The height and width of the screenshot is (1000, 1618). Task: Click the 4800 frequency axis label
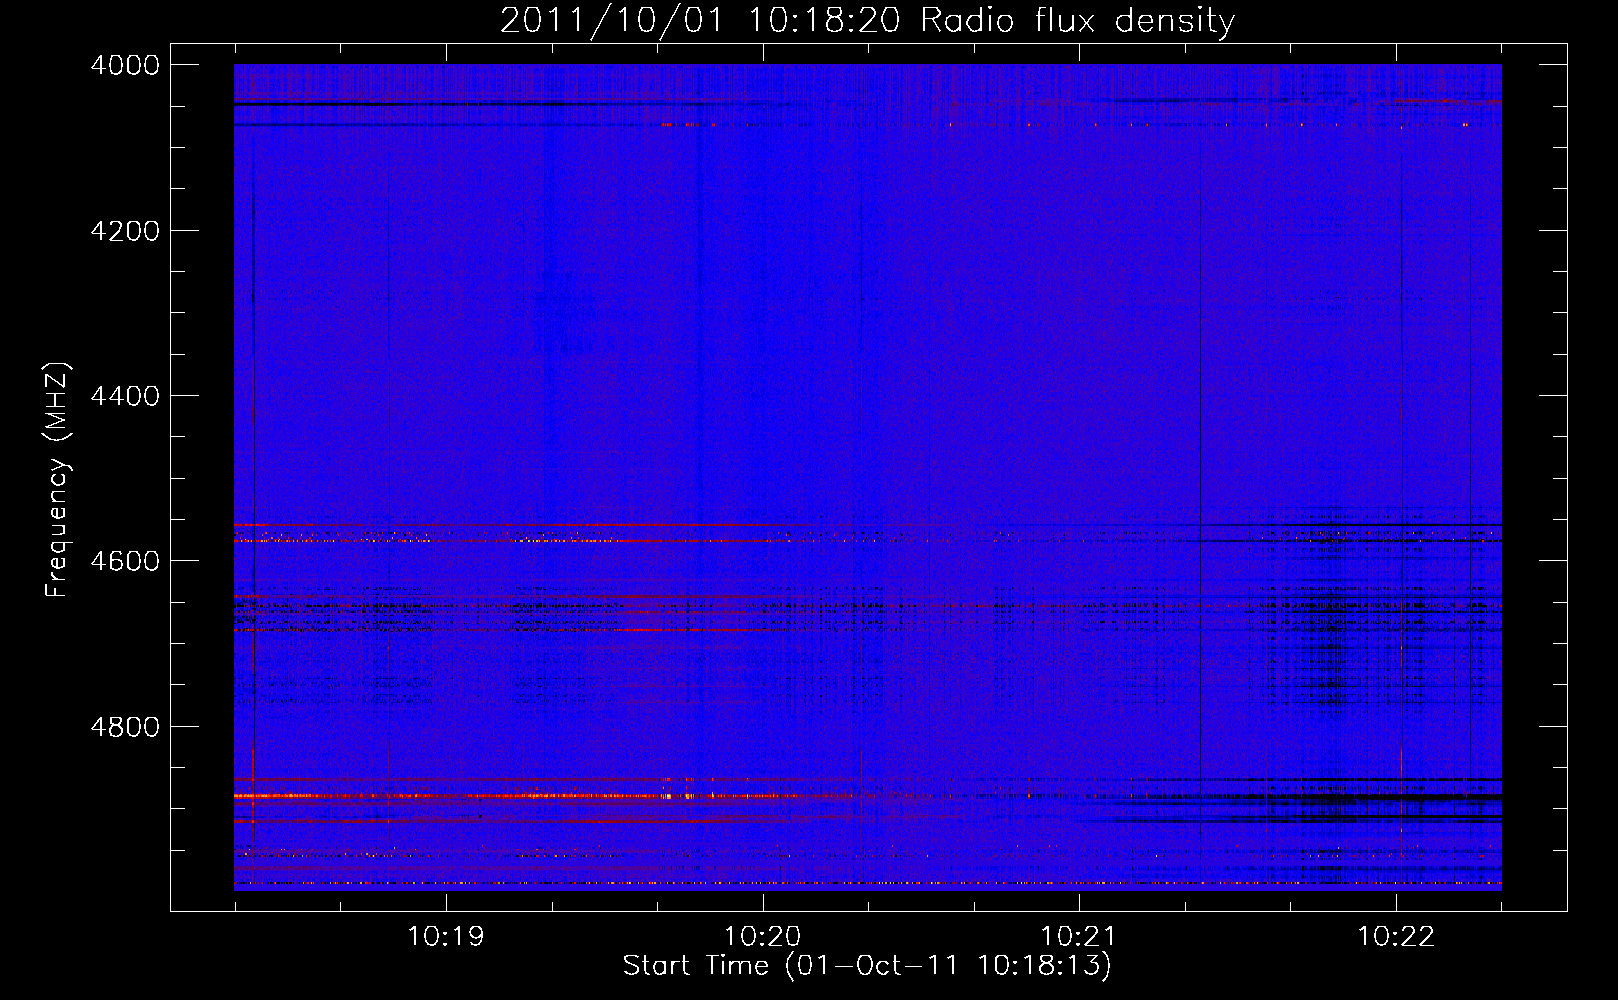click(125, 726)
